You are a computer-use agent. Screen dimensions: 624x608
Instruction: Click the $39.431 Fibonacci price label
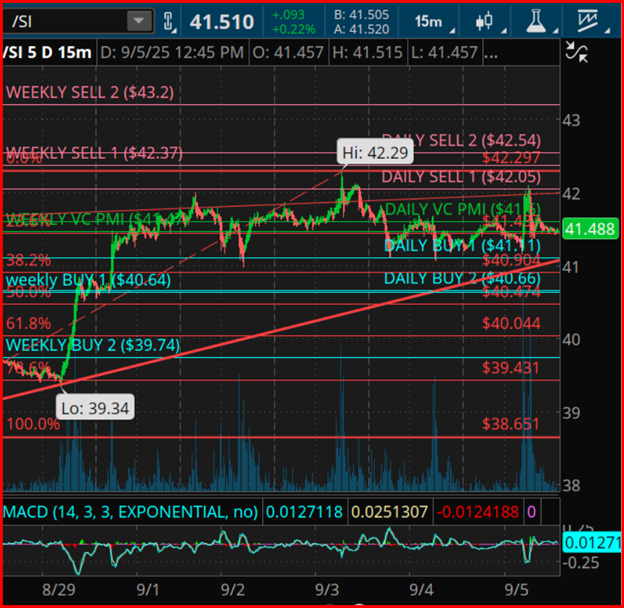tap(511, 368)
